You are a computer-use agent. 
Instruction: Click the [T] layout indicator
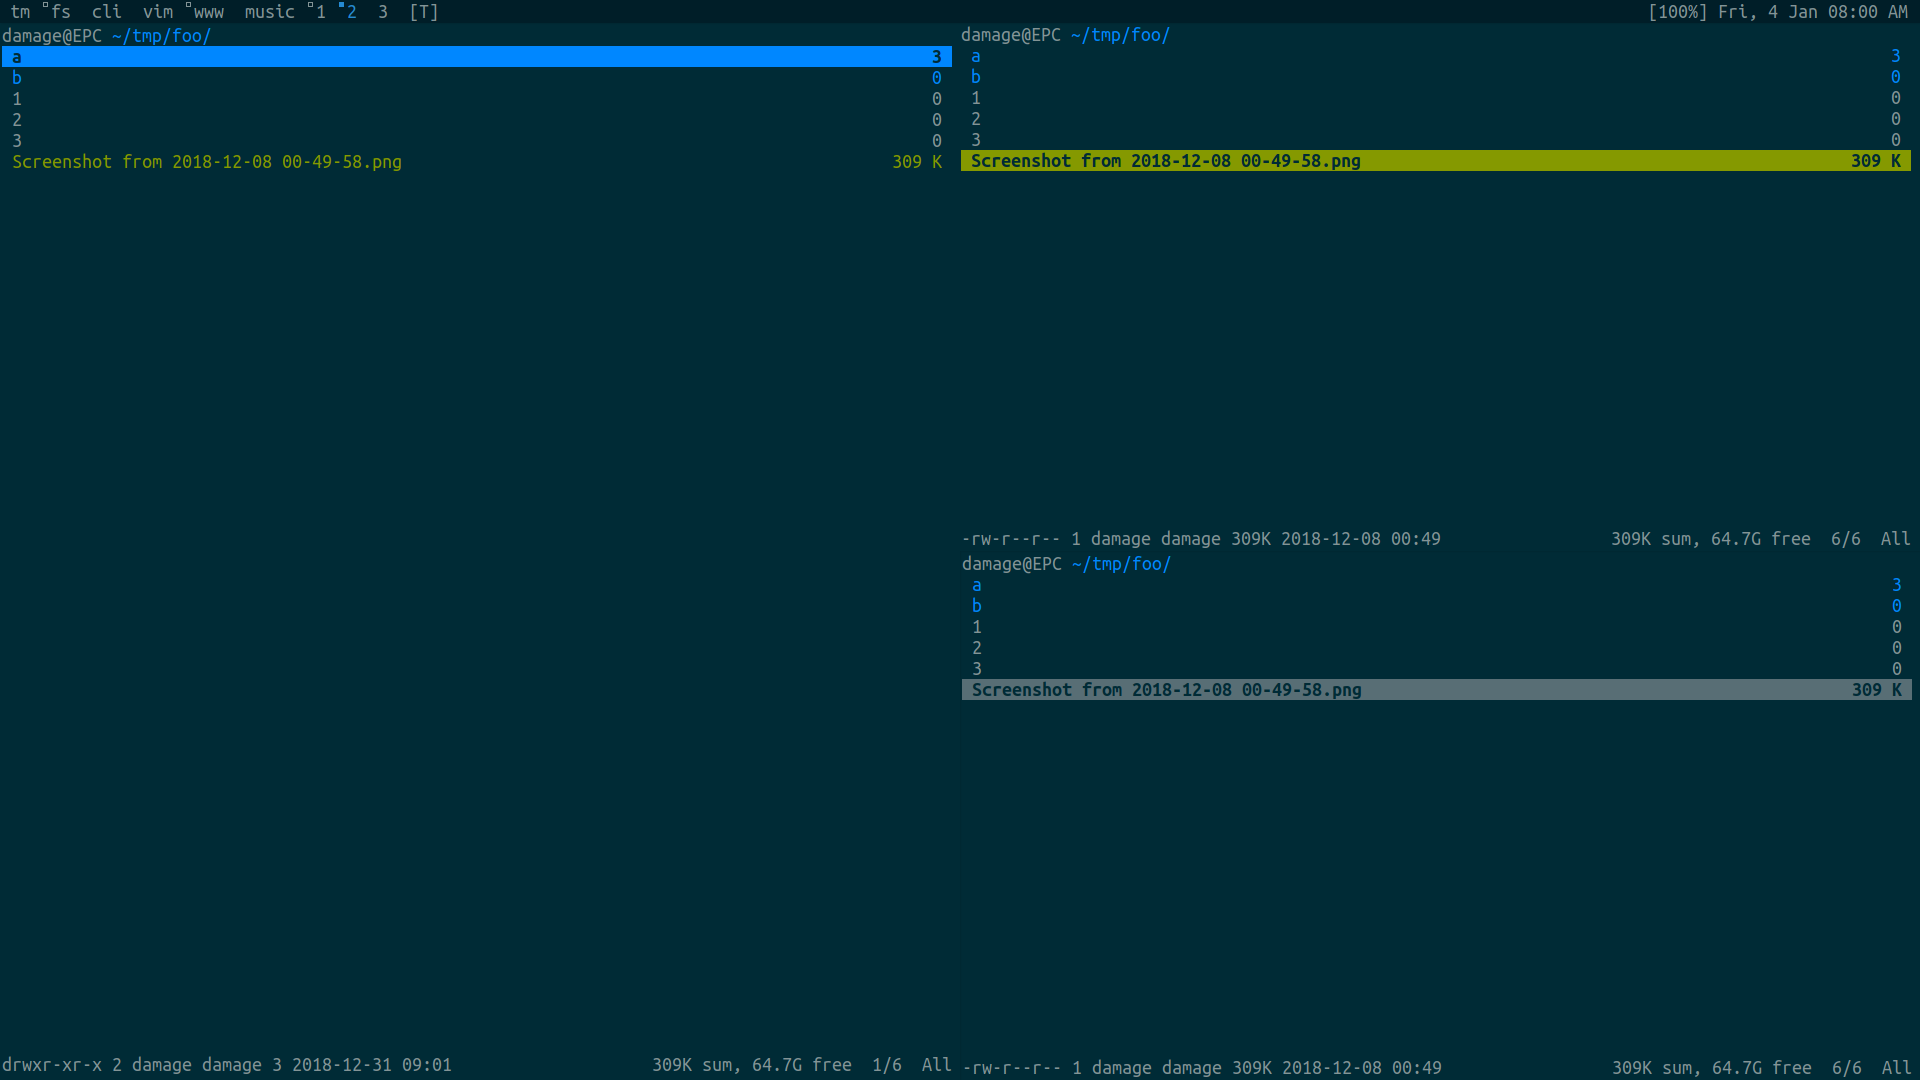tap(423, 12)
